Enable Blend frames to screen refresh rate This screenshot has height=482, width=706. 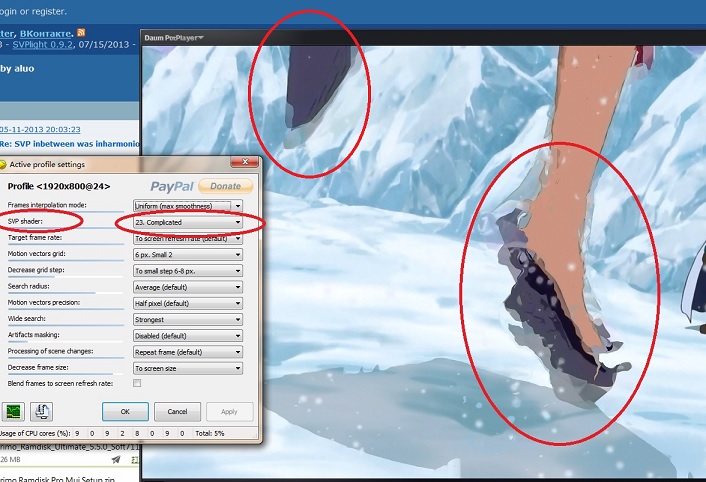[137, 383]
